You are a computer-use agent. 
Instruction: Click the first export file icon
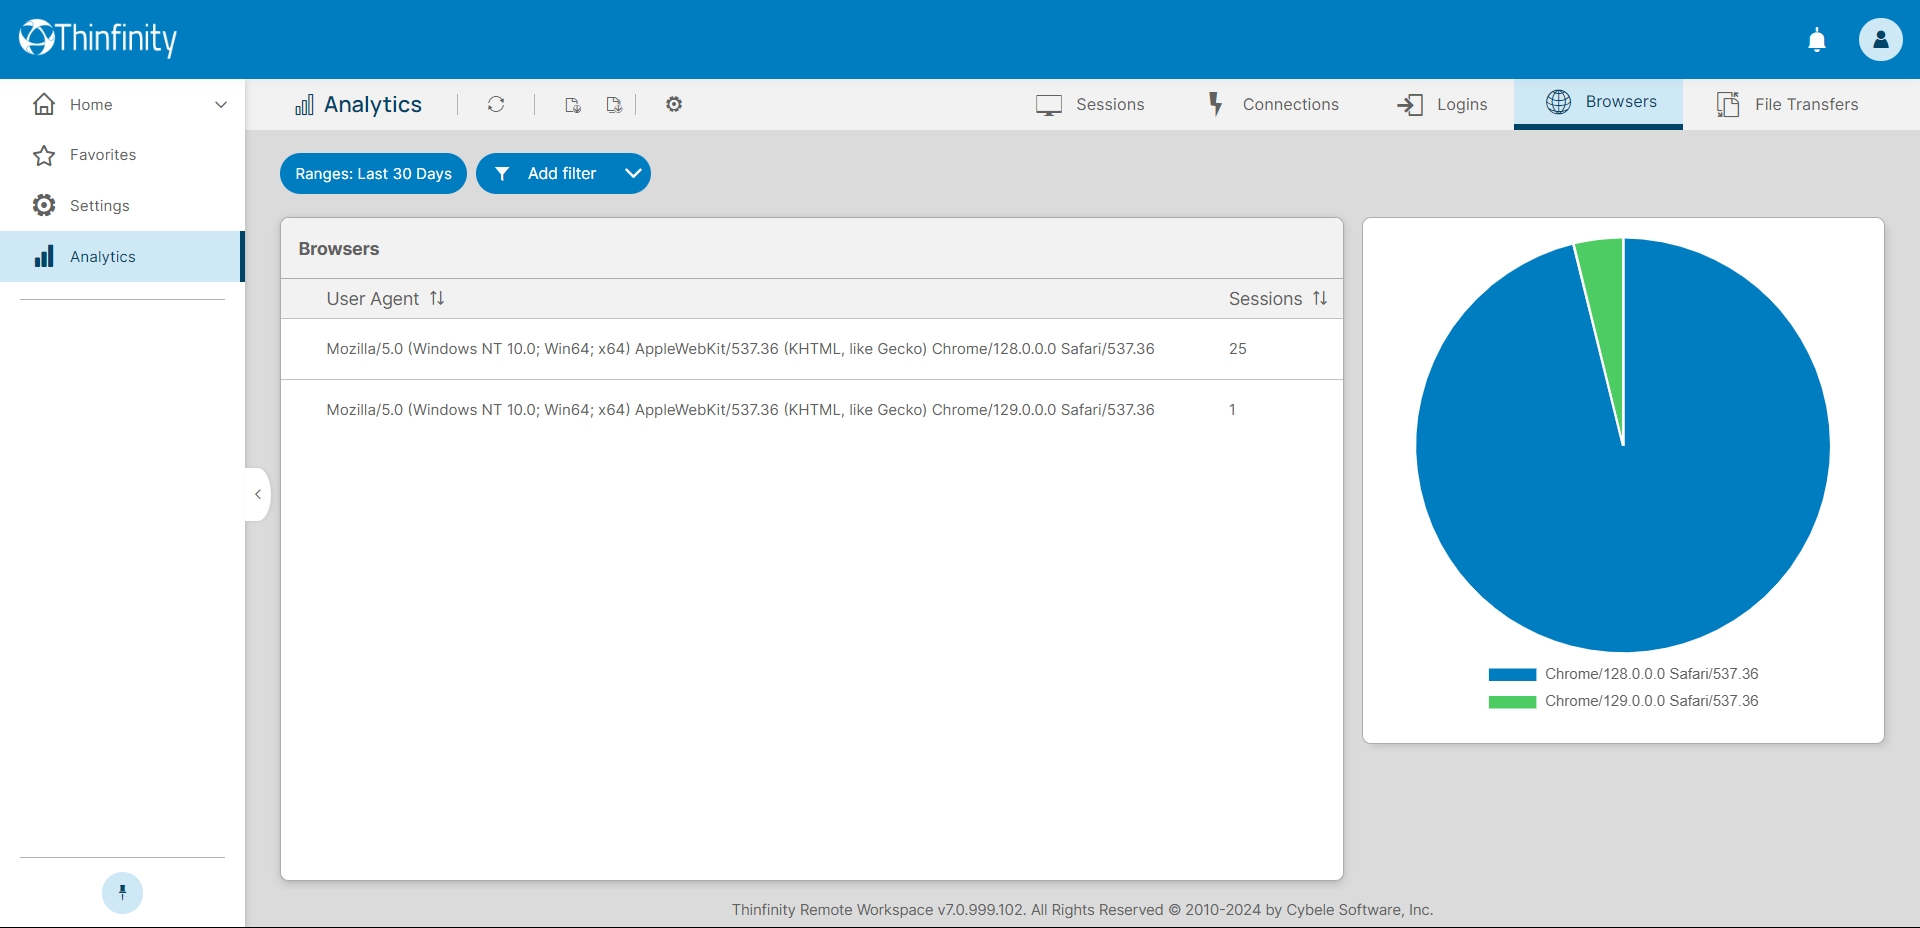(573, 105)
